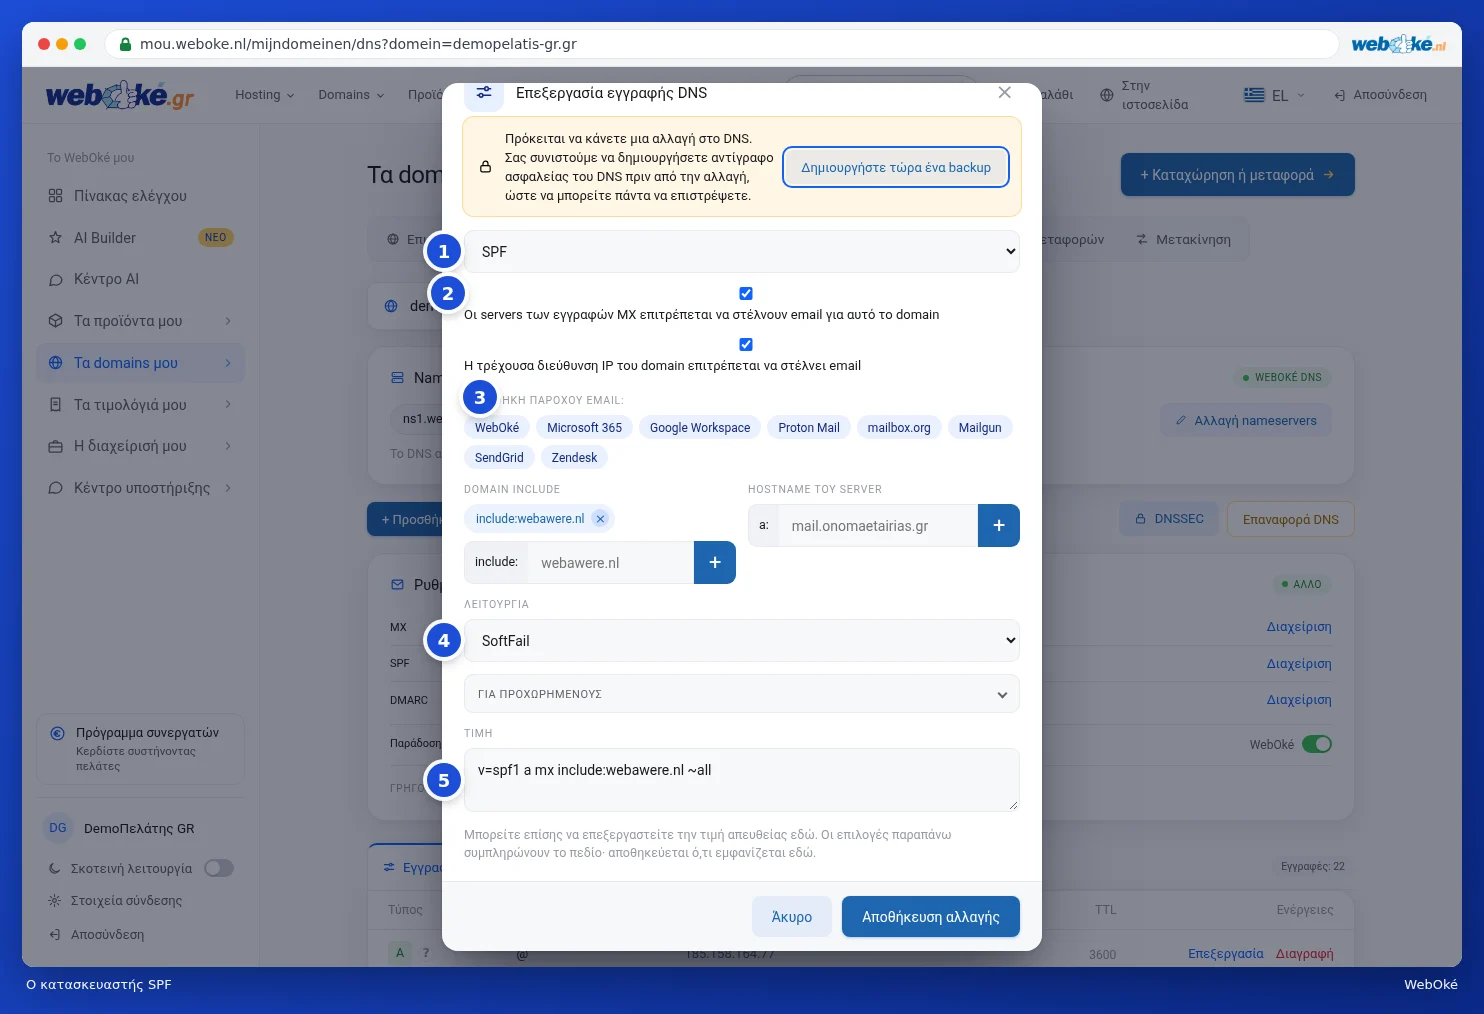
Task: Click the logout icon beside Αποσύνδεση in top bar
Action: tap(1340, 95)
